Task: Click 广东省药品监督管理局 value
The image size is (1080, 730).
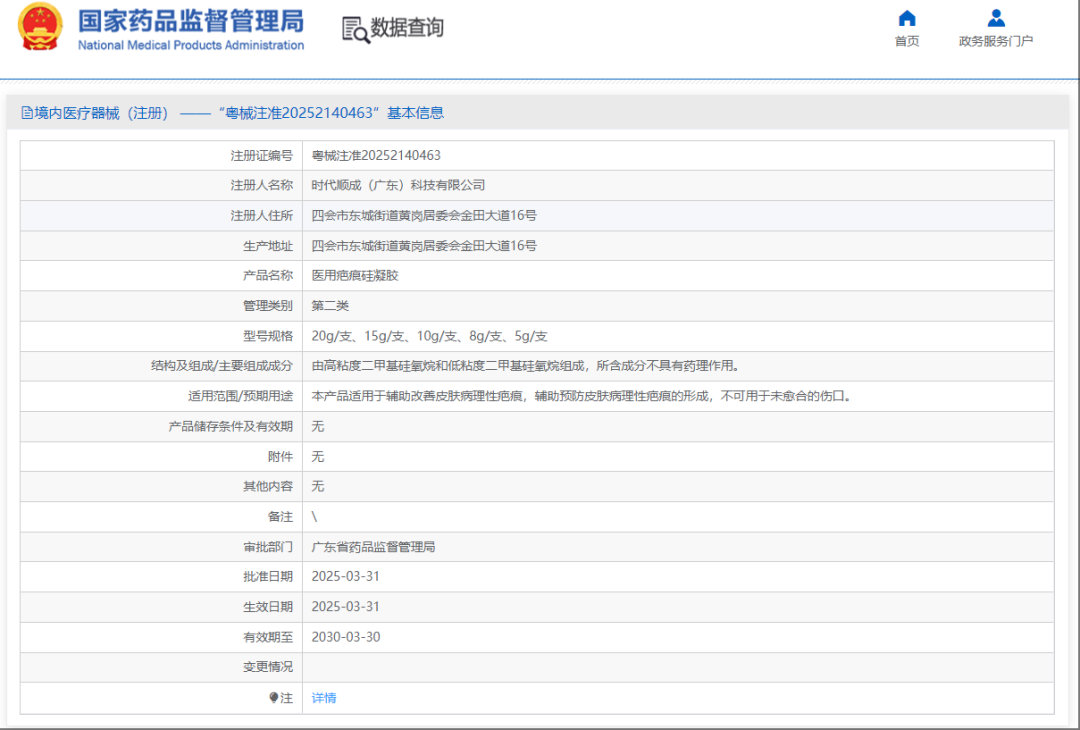Action: [373, 547]
